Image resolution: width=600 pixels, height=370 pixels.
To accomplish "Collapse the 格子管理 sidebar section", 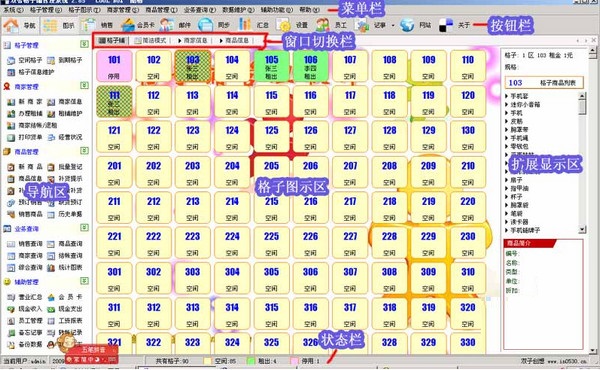I will (x=84, y=44).
